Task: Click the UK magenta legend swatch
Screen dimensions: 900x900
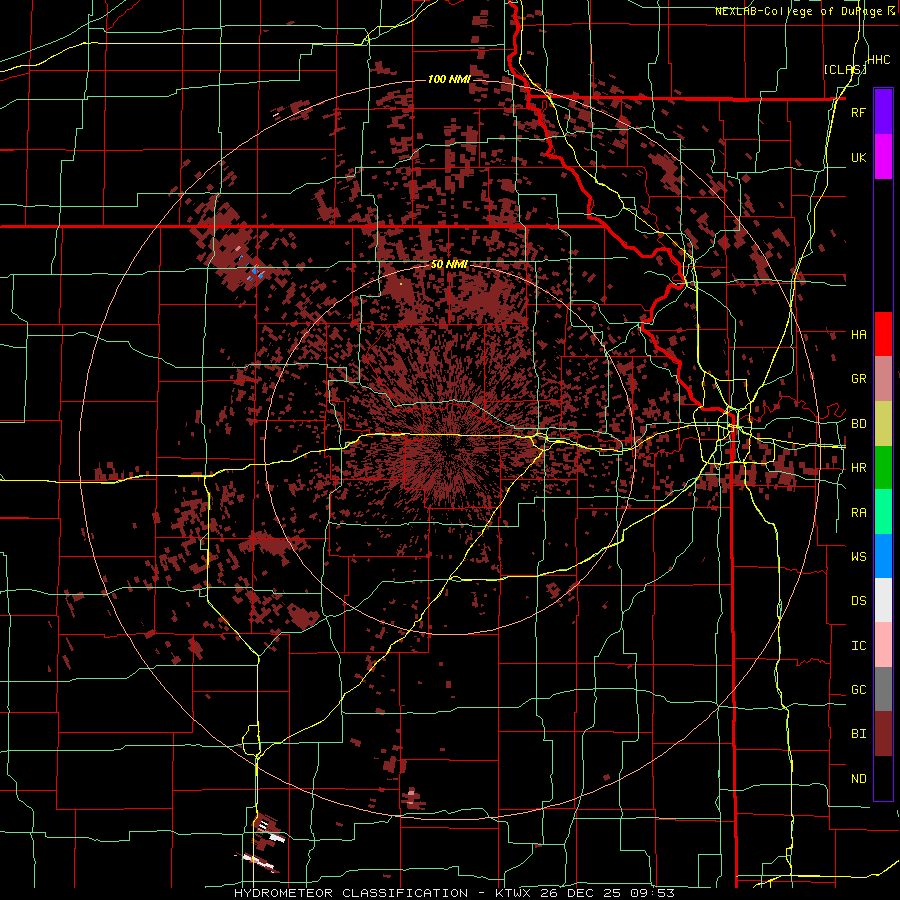Action: coord(883,157)
